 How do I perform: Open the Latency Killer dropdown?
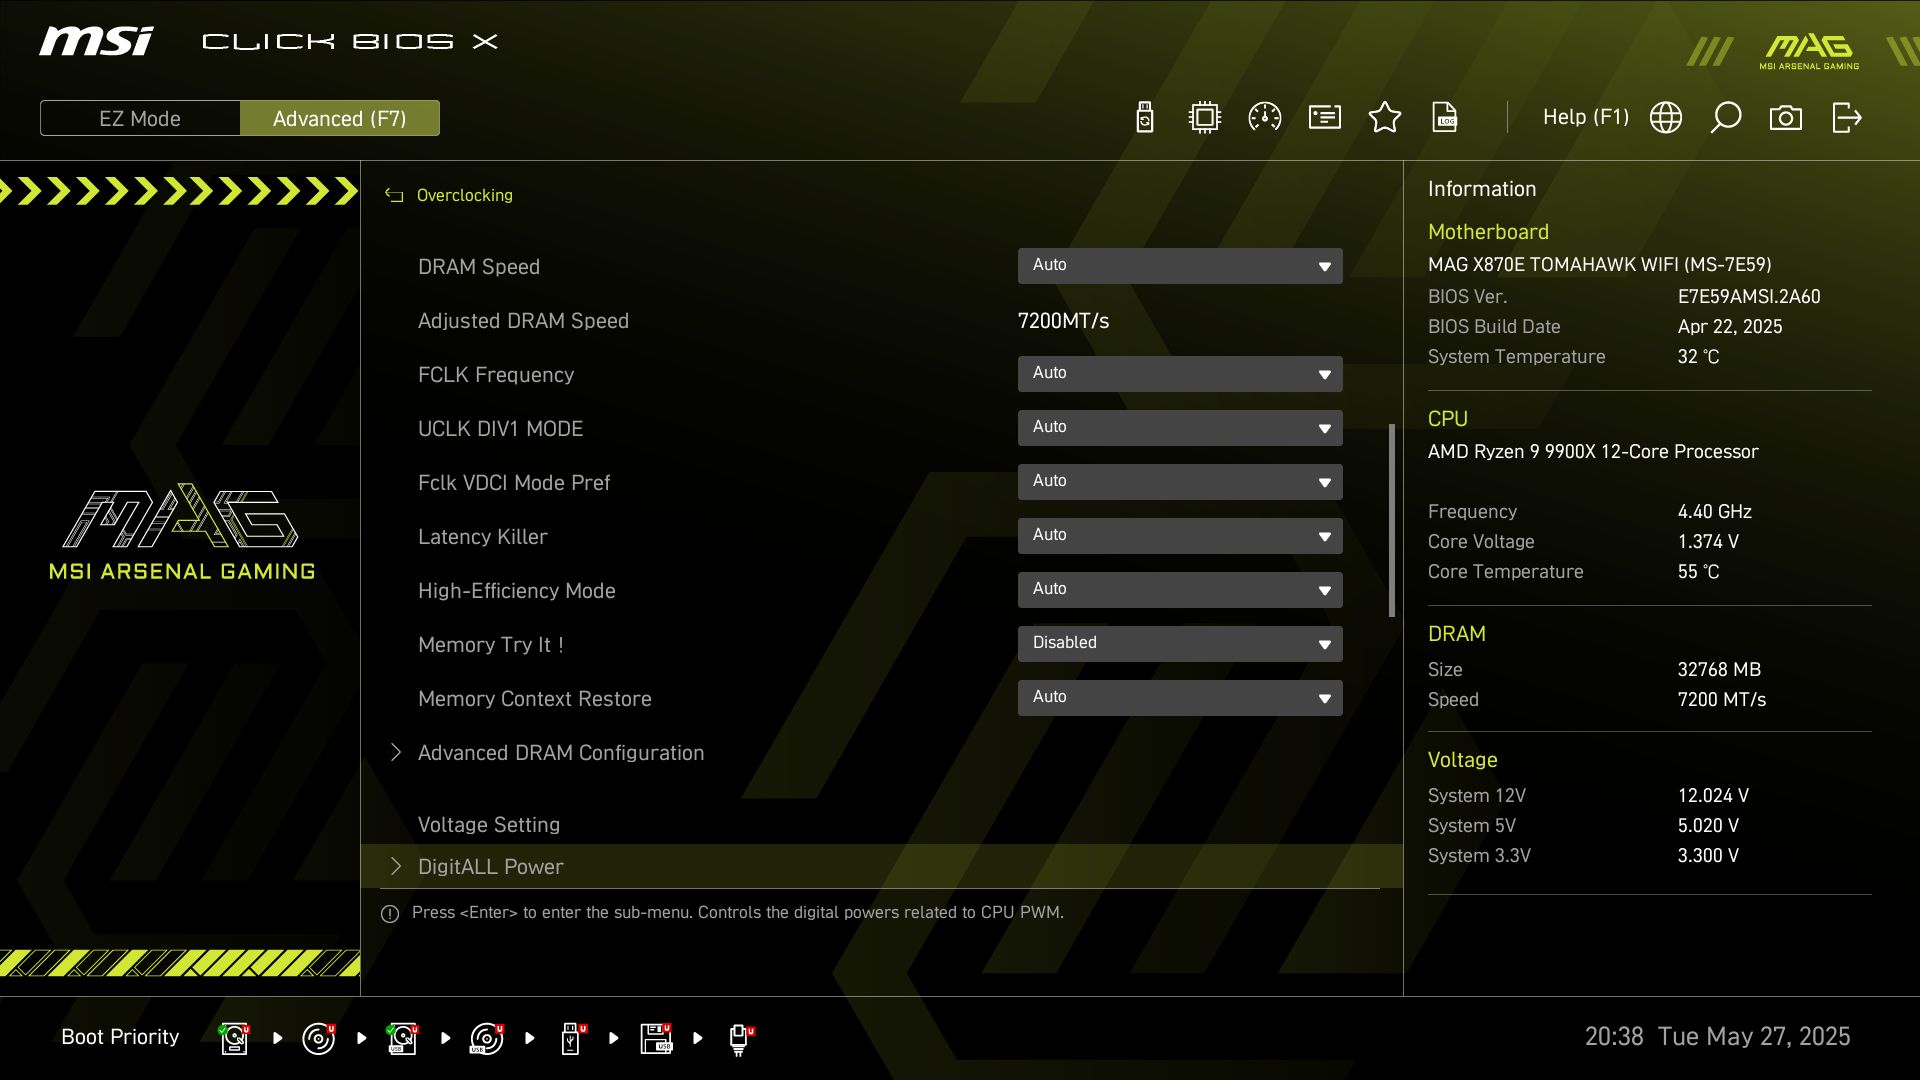(1180, 536)
